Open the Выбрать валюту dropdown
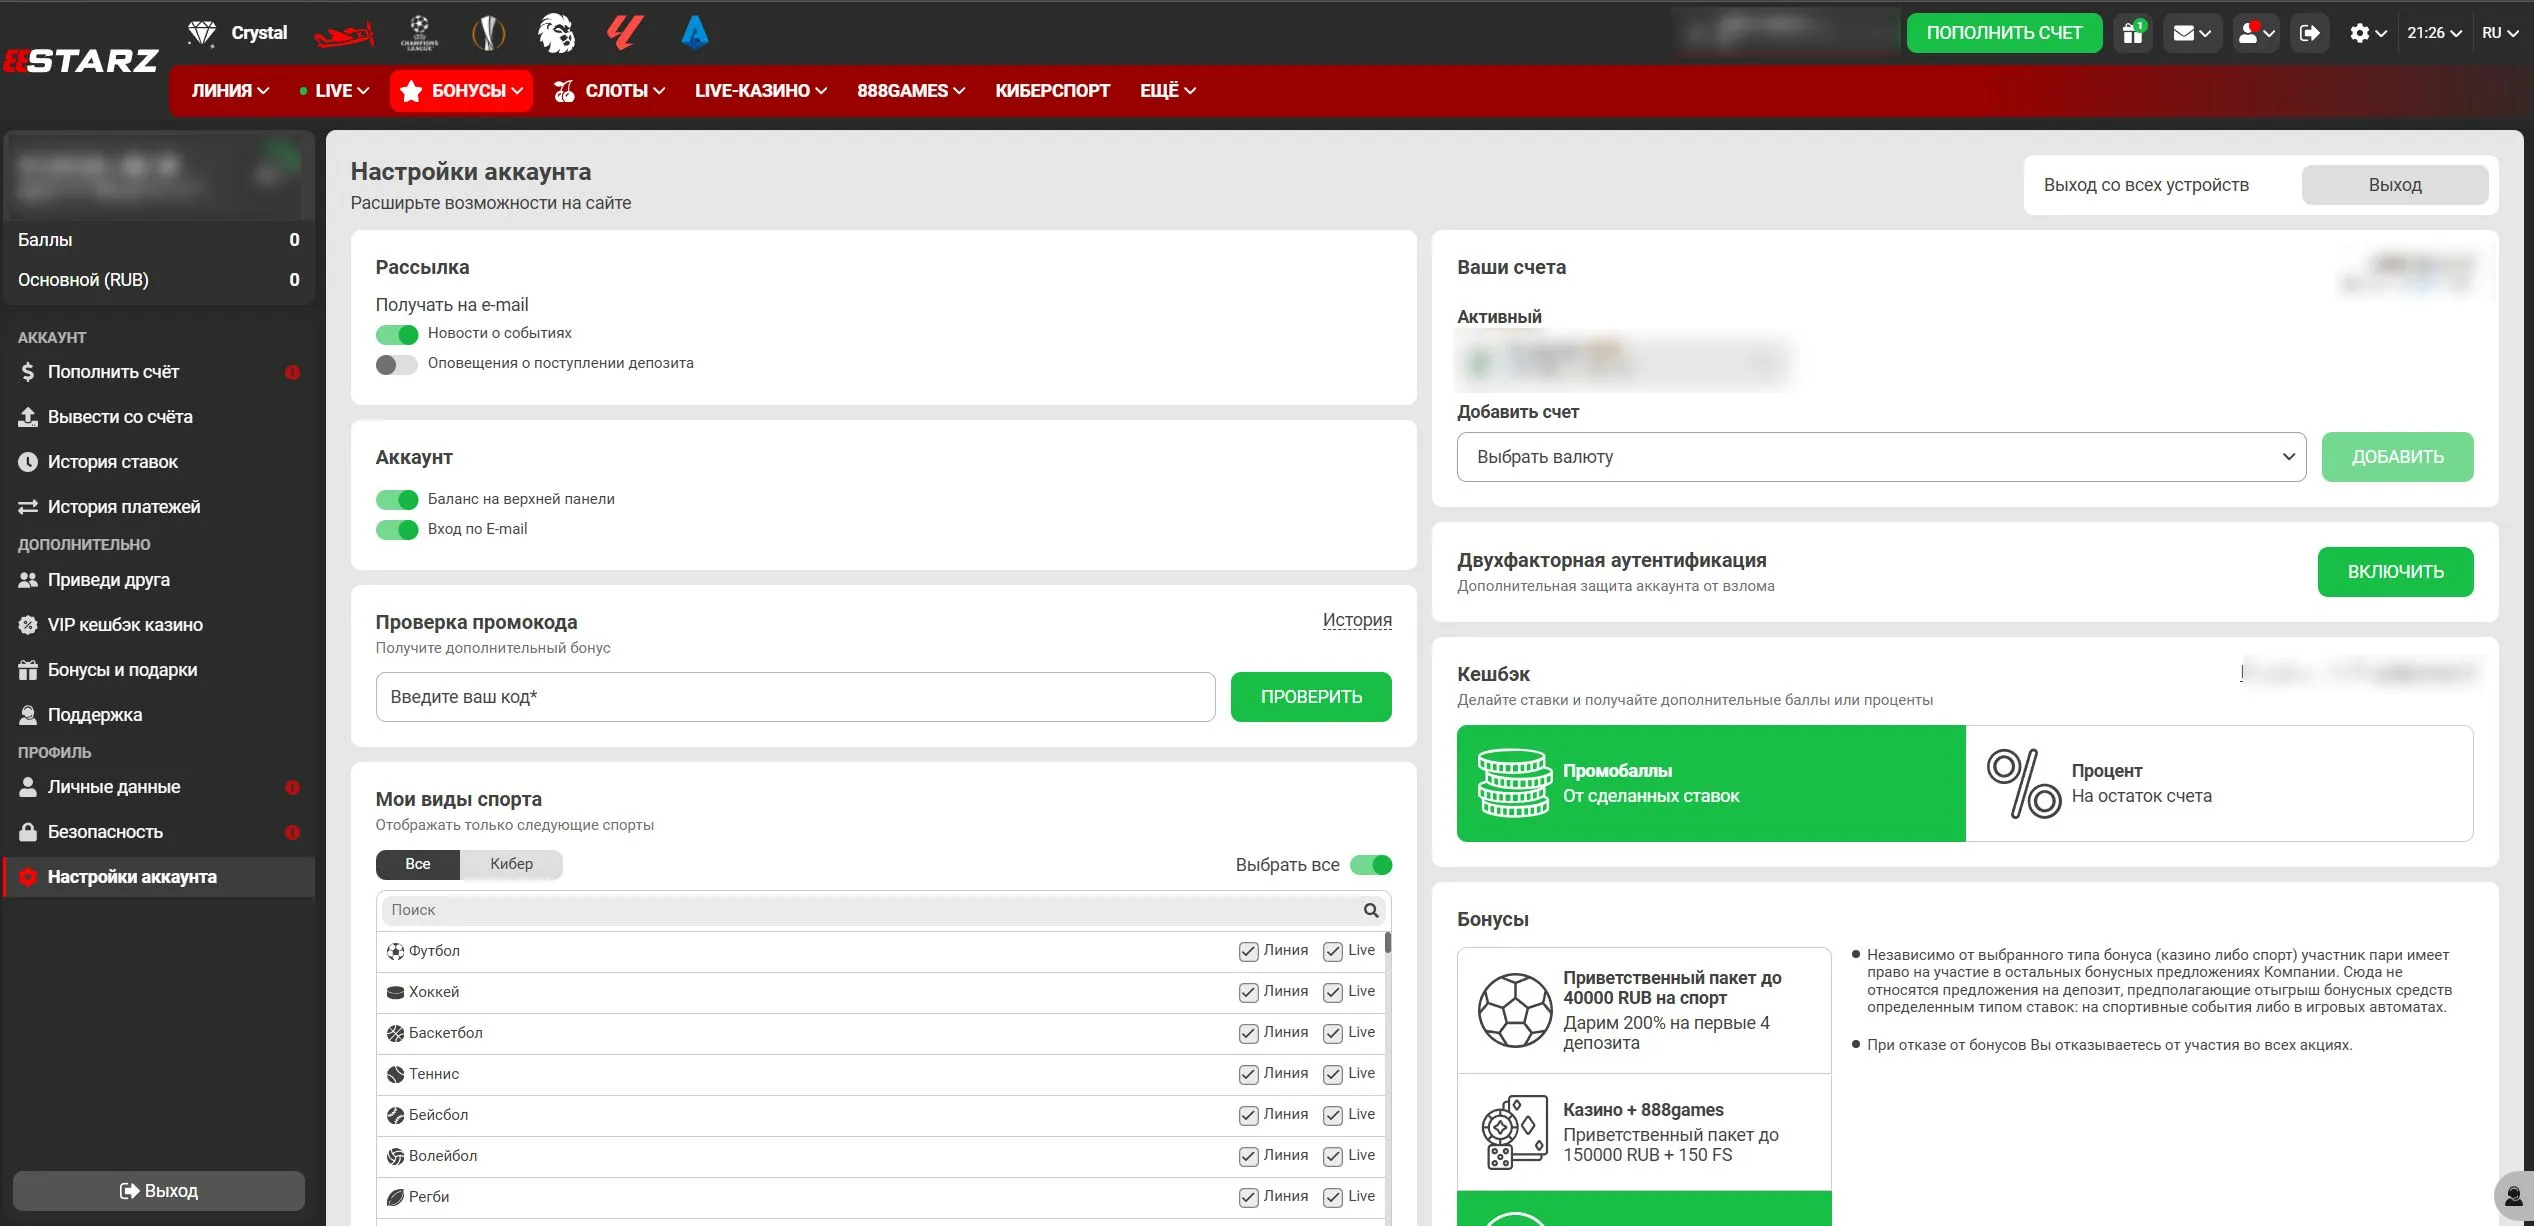 pyautogui.click(x=1880, y=457)
